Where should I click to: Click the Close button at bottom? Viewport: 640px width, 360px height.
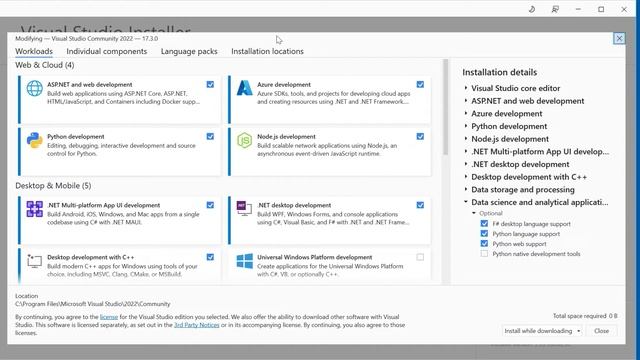[x=601, y=331]
